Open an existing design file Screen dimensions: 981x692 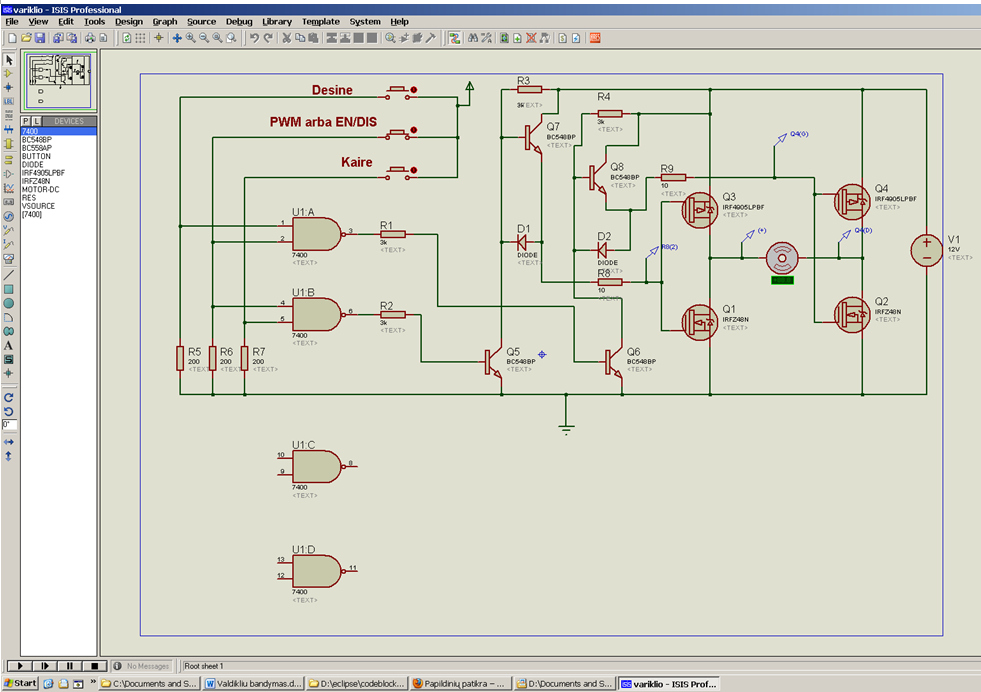pos(26,38)
